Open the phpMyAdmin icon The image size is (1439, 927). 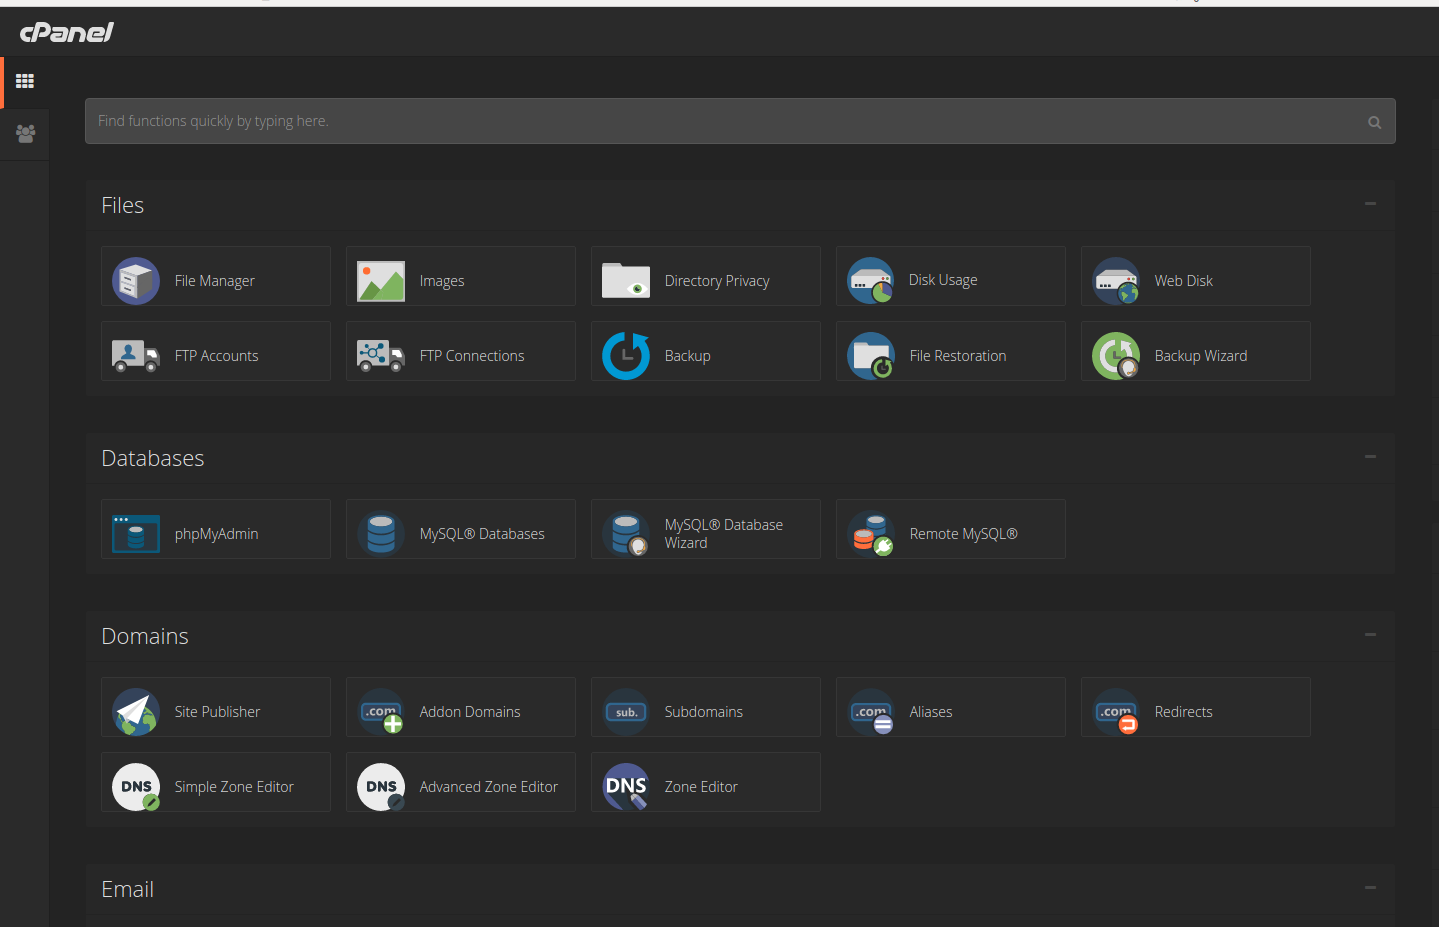click(x=136, y=534)
